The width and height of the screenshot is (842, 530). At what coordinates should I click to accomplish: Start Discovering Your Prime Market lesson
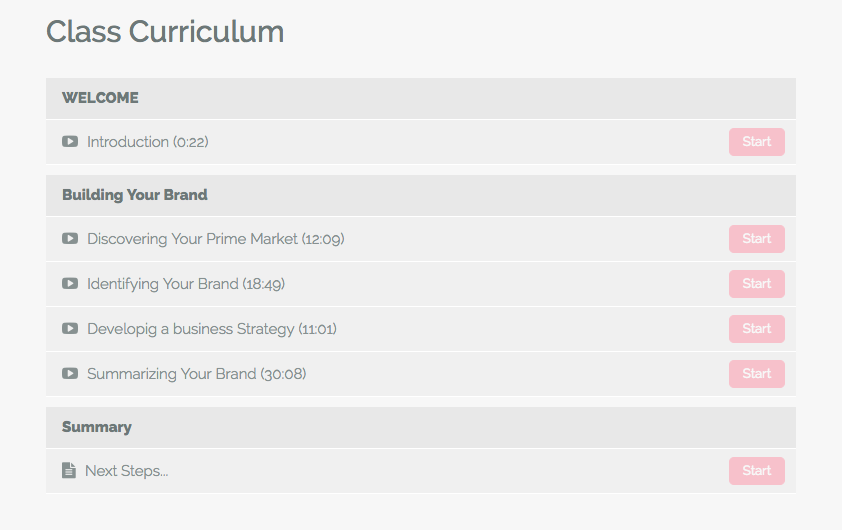click(x=757, y=239)
